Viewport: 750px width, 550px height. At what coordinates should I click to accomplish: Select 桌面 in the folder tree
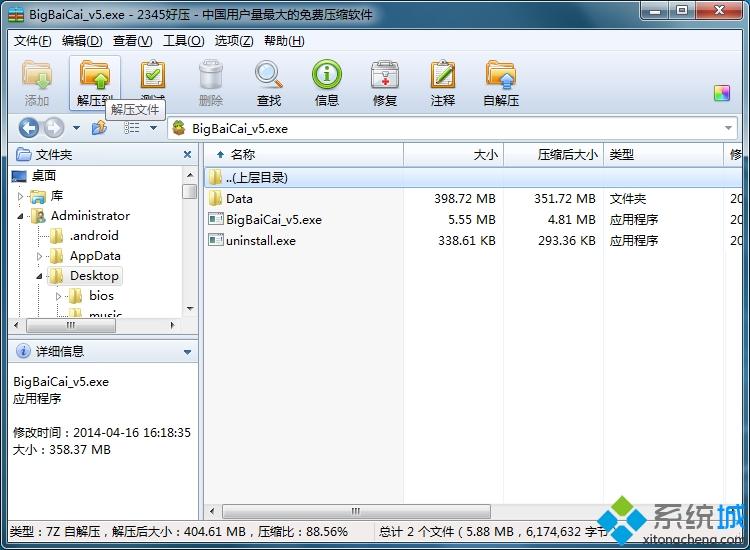44,176
